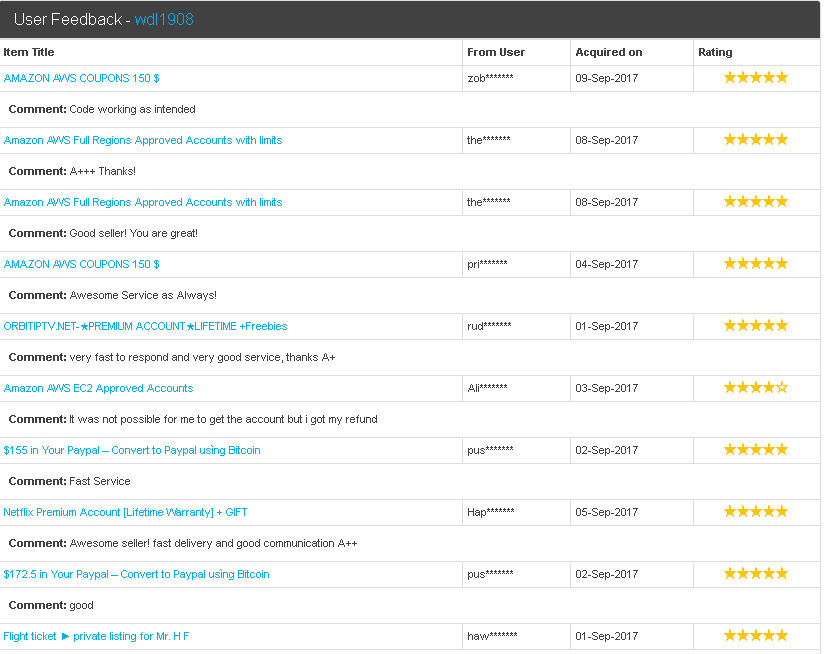Open the Netflix Premium Account listing

[x=125, y=512]
